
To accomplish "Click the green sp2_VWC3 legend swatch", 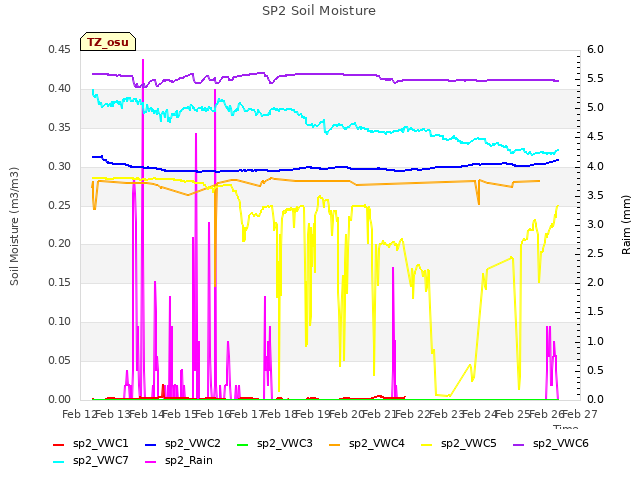I will tap(243, 444).
